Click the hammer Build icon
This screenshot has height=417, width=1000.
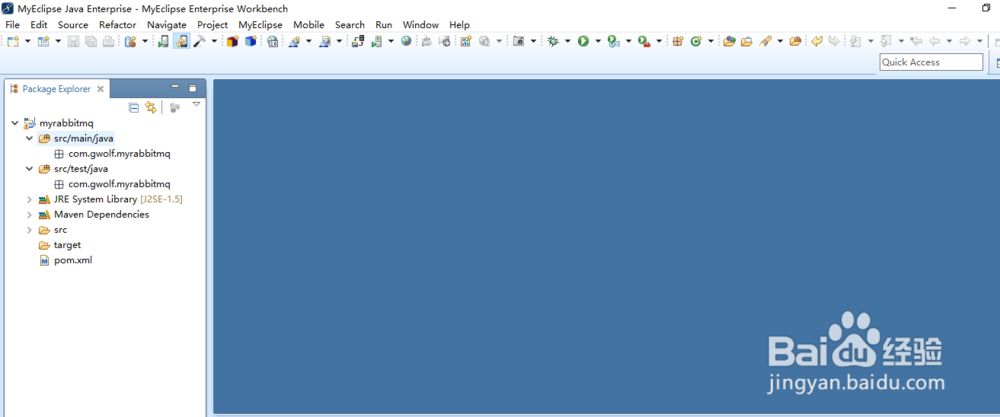click(199, 41)
